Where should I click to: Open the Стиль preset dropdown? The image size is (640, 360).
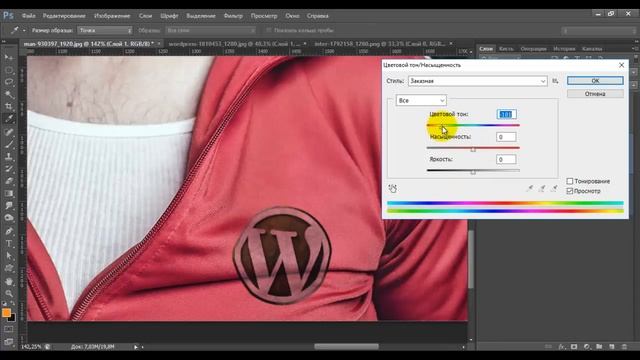click(478, 81)
